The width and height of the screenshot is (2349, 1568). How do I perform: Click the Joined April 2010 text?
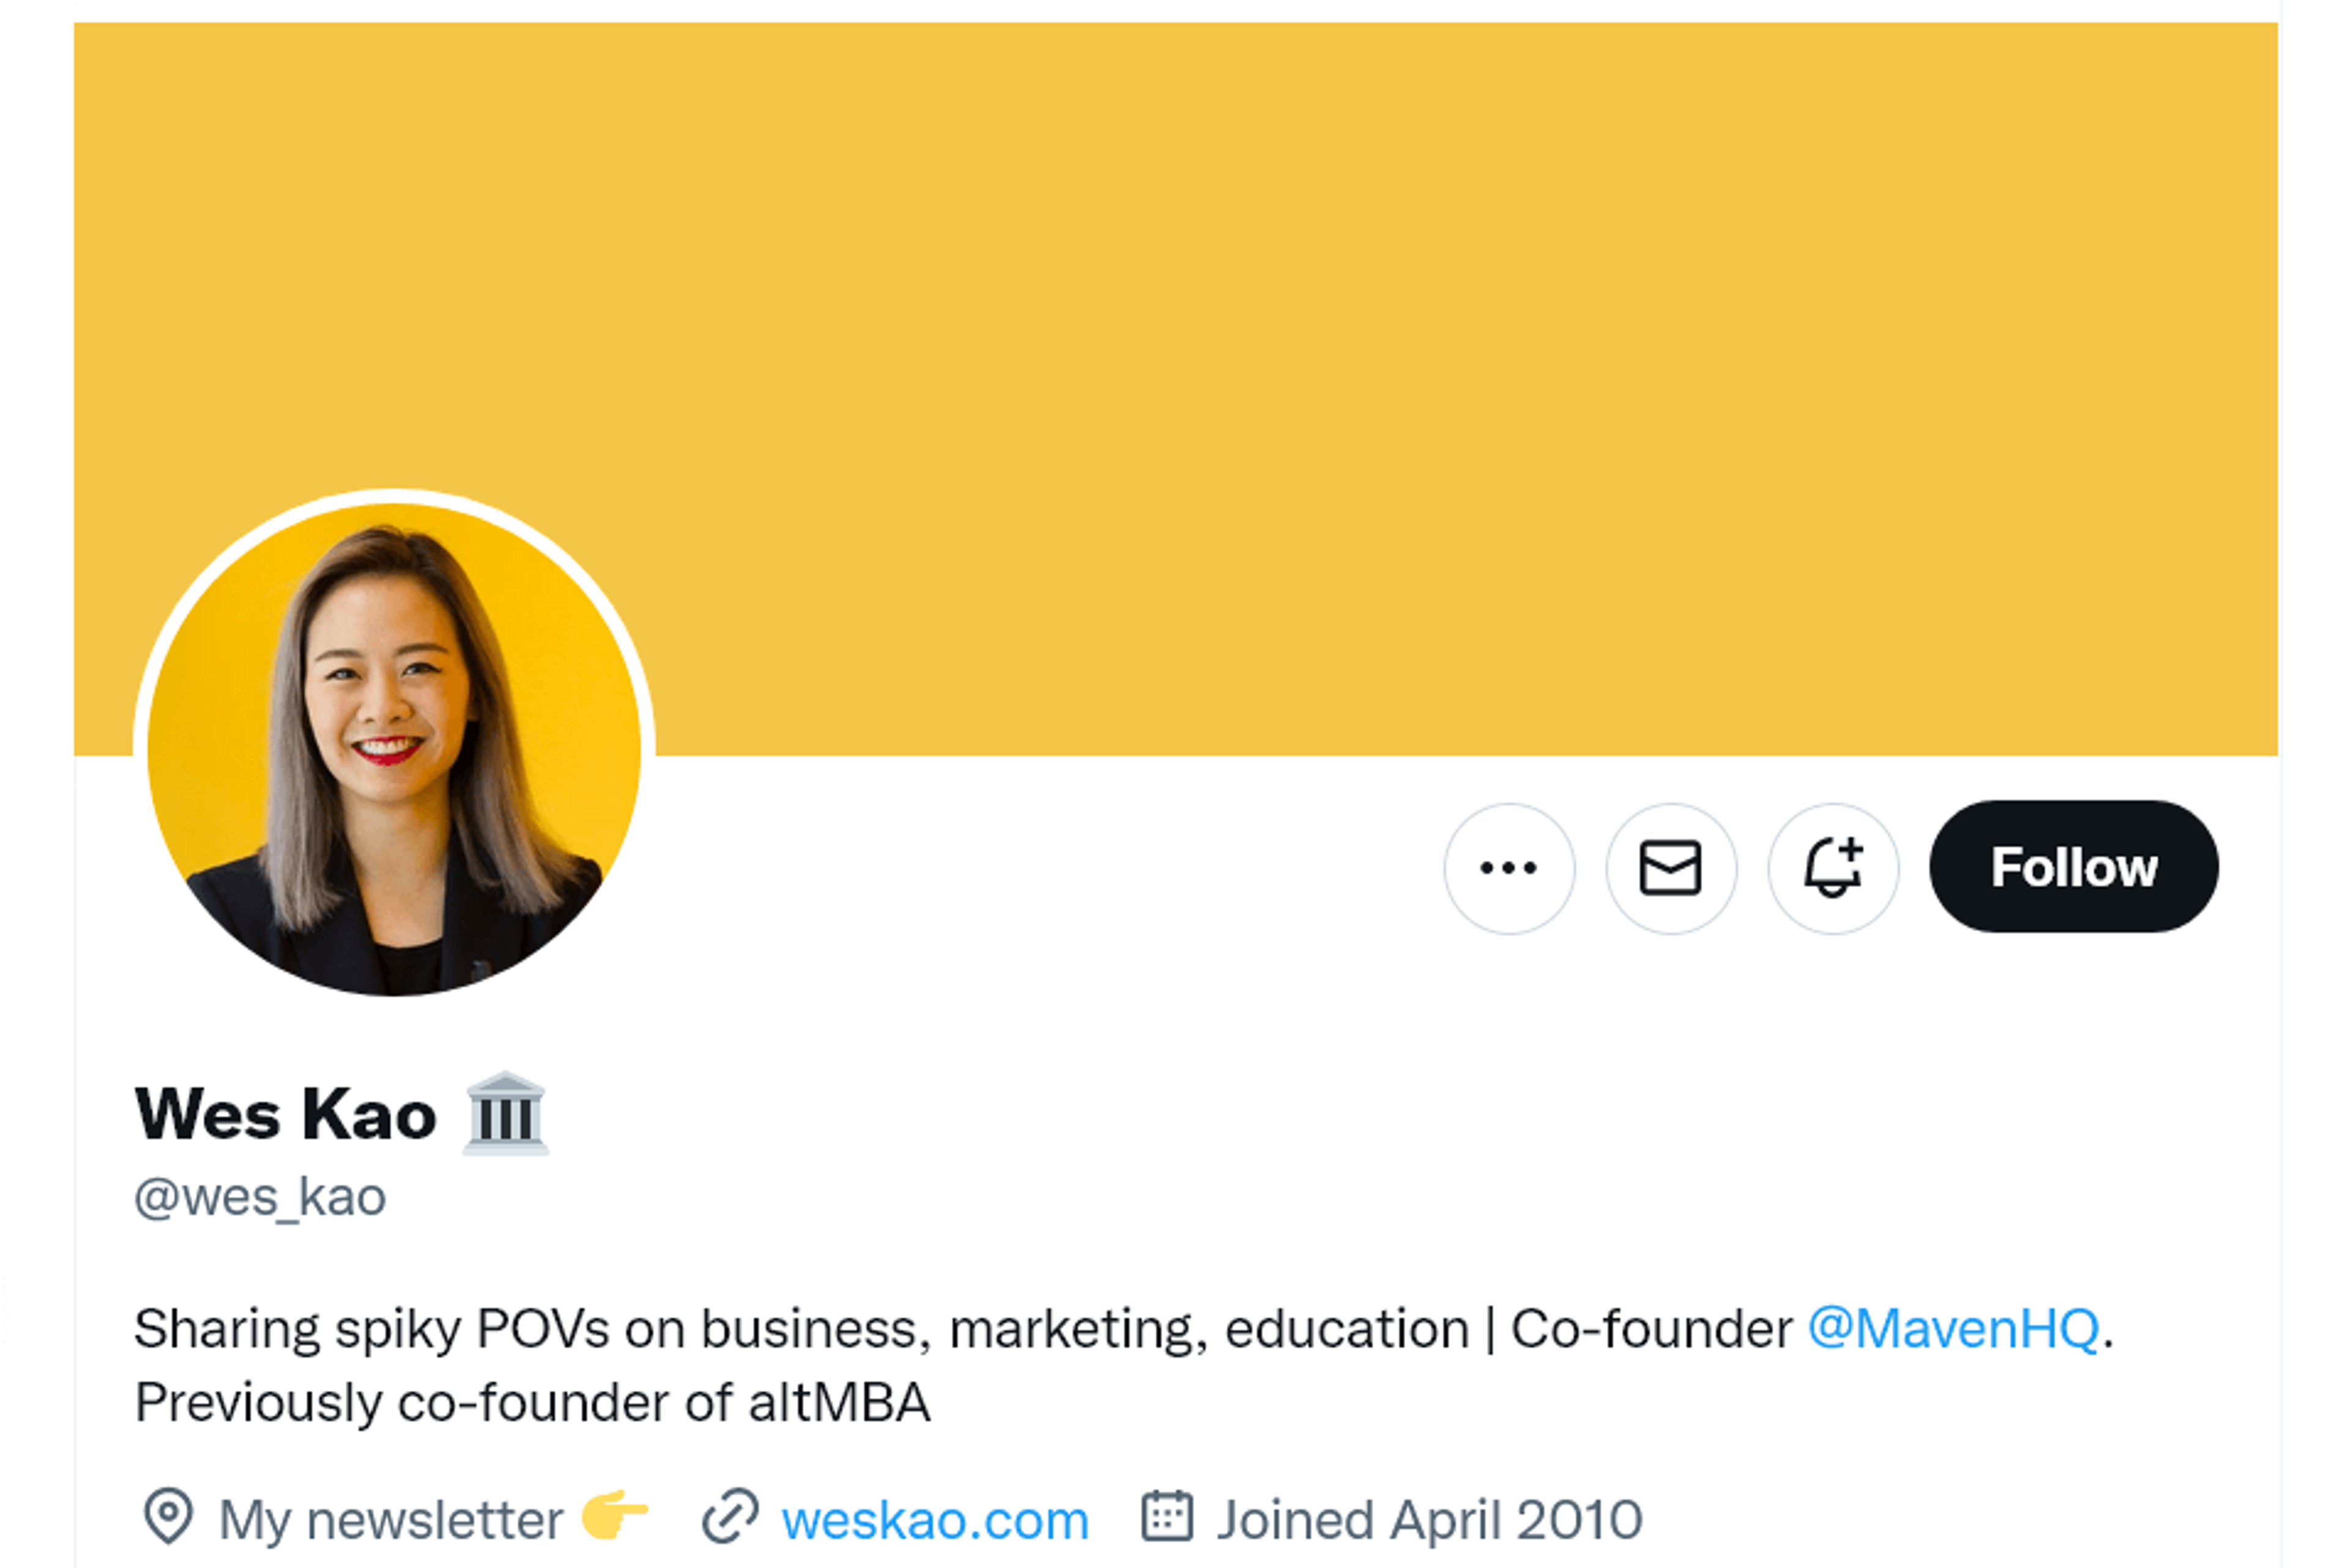(x=1430, y=1521)
